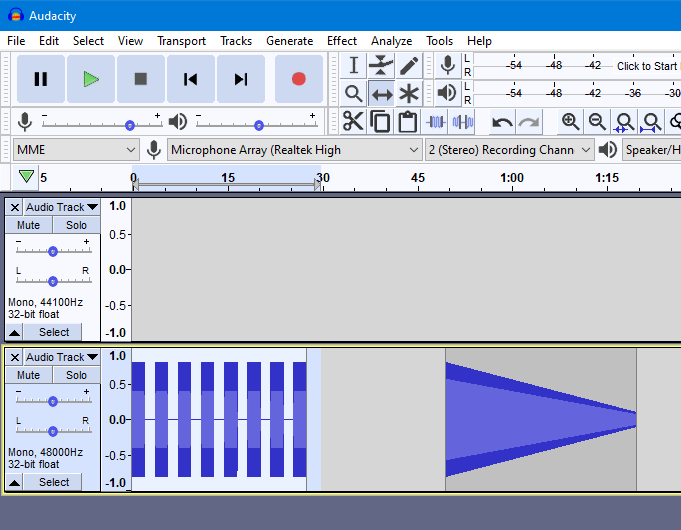Click the Pause button
Viewport: 681px width, 530px height.
[x=41, y=79]
